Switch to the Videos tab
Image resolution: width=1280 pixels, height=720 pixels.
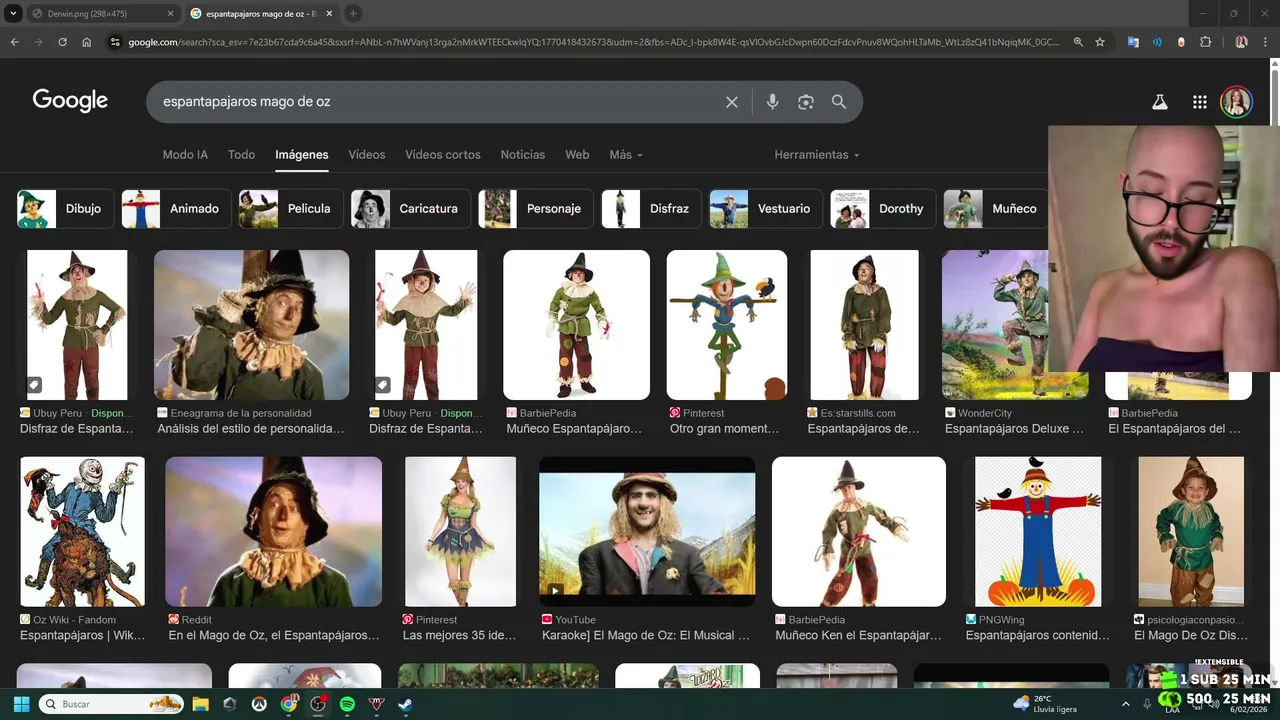[367, 155]
